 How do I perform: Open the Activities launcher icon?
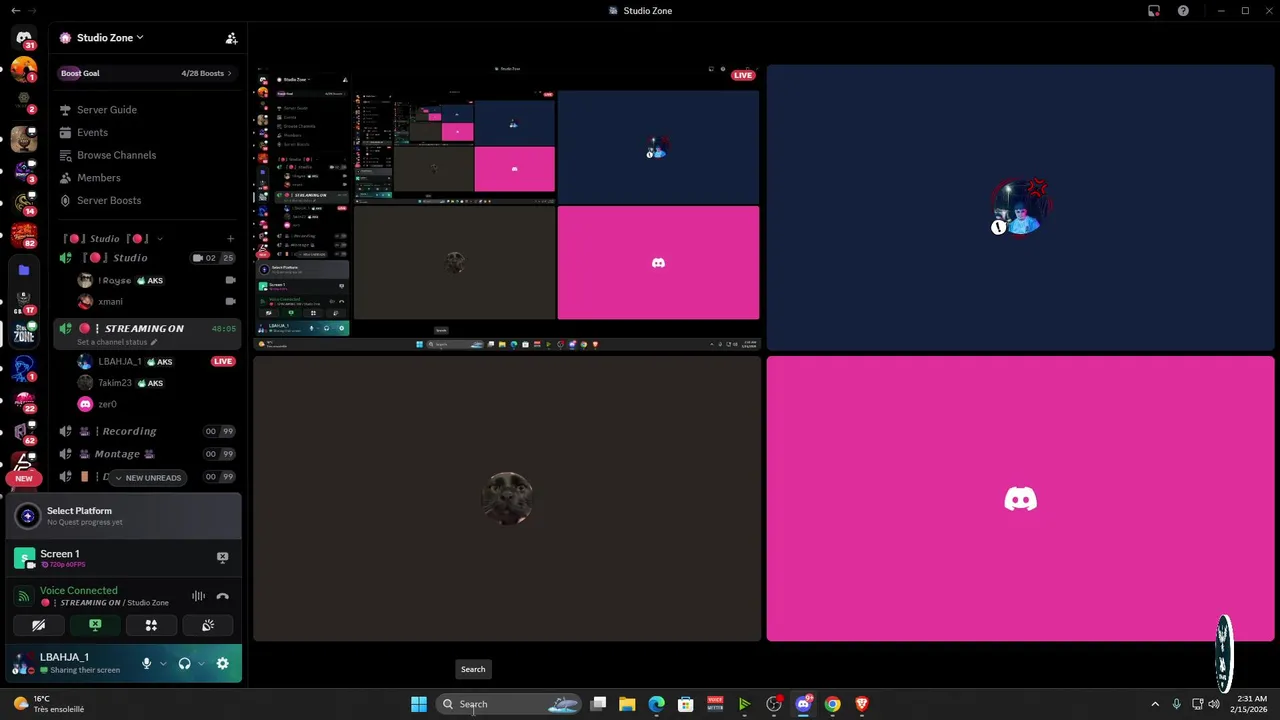coord(151,626)
